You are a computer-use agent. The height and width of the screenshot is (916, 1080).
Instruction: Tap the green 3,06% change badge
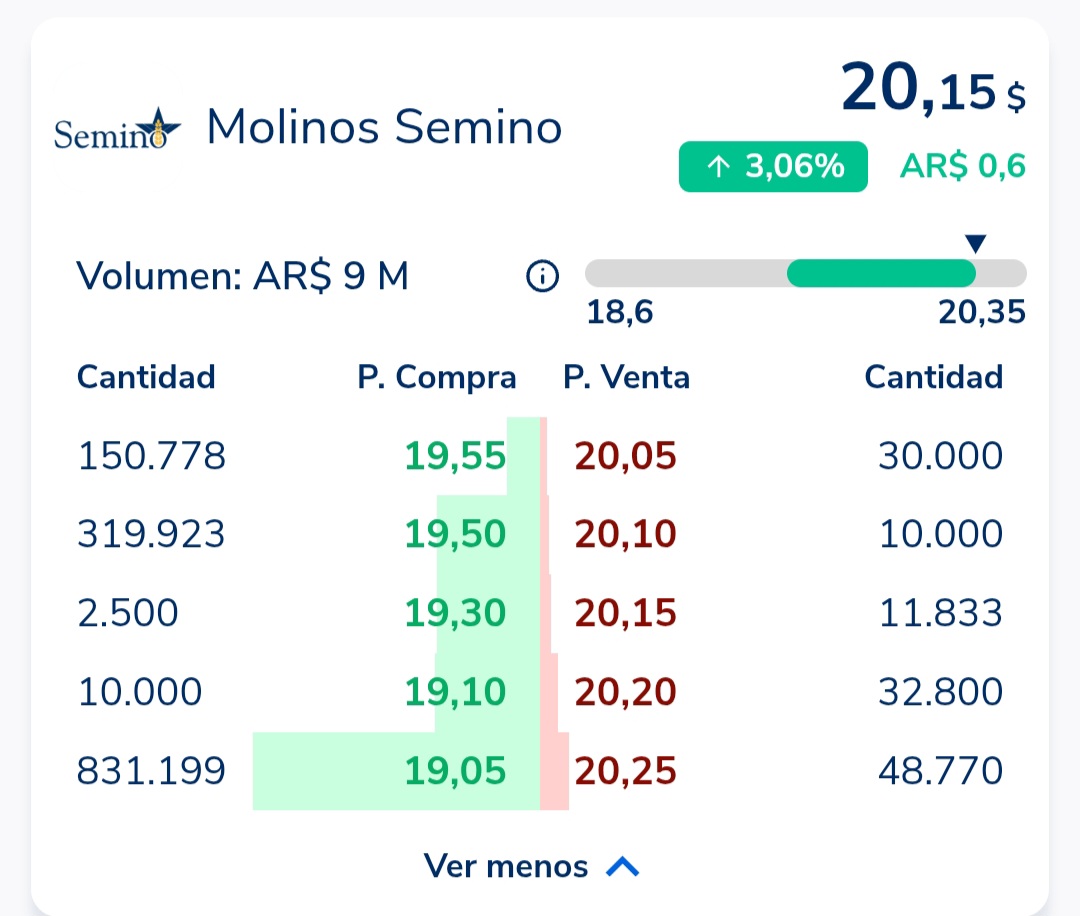pos(773,166)
